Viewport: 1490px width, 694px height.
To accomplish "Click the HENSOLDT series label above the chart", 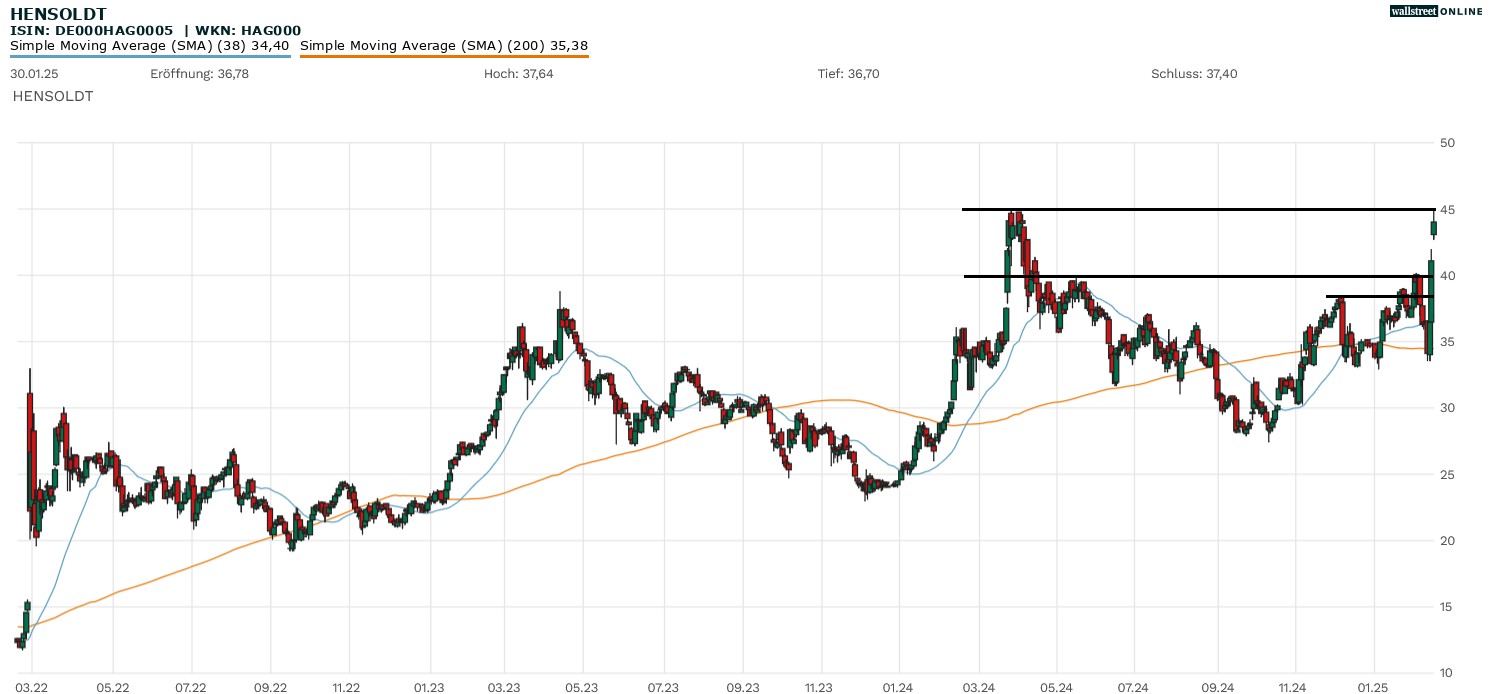I will 52,97.
